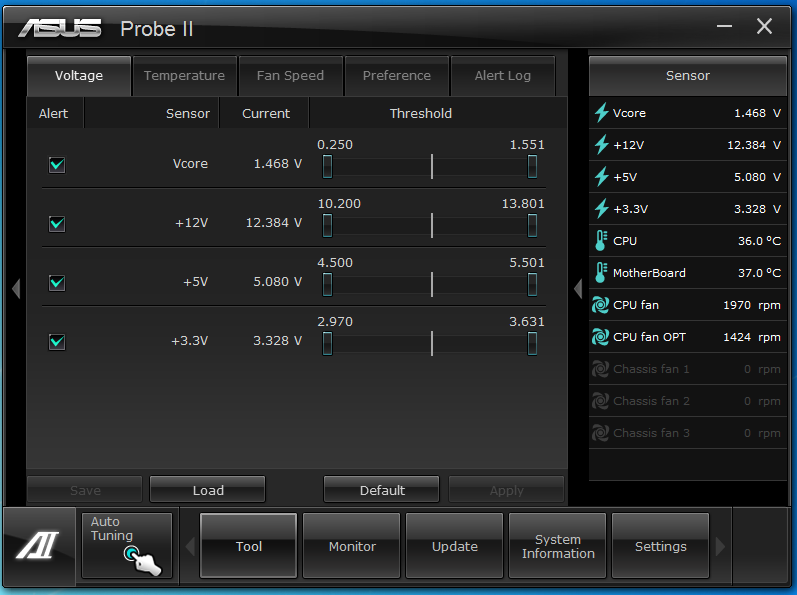View the Alert Log tab
797x595 pixels.
[503, 76]
